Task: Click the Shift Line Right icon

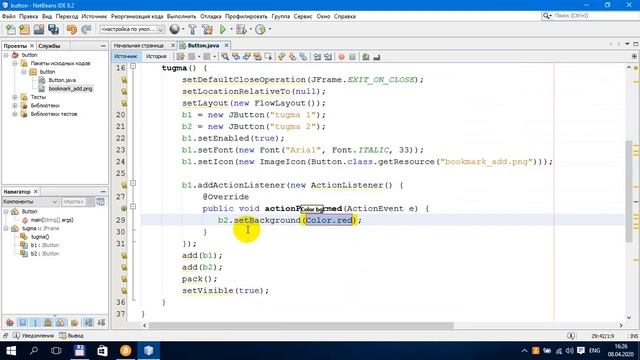Action: (328, 57)
